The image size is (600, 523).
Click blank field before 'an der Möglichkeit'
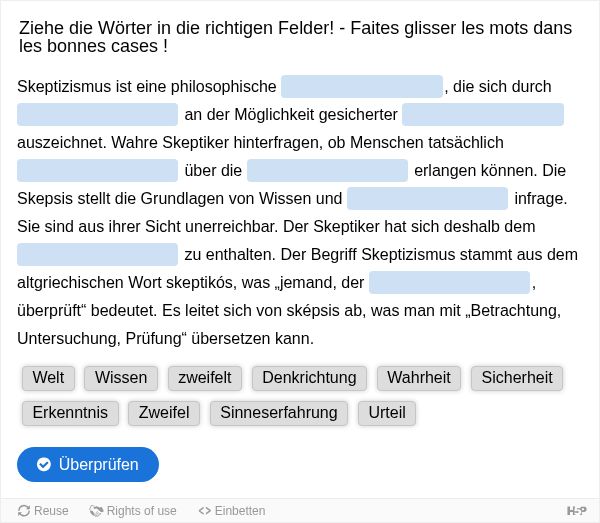click(97, 114)
